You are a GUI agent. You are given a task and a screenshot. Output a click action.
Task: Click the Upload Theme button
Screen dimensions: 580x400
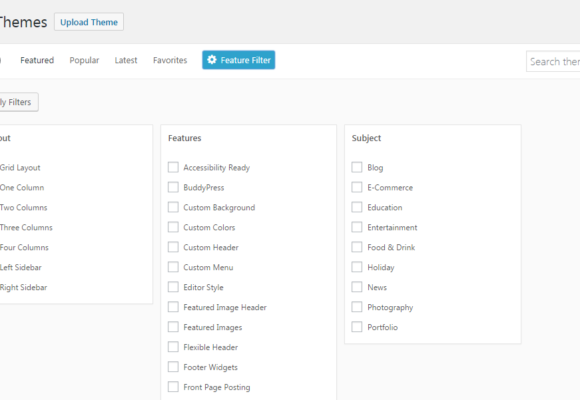pos(89,22)
